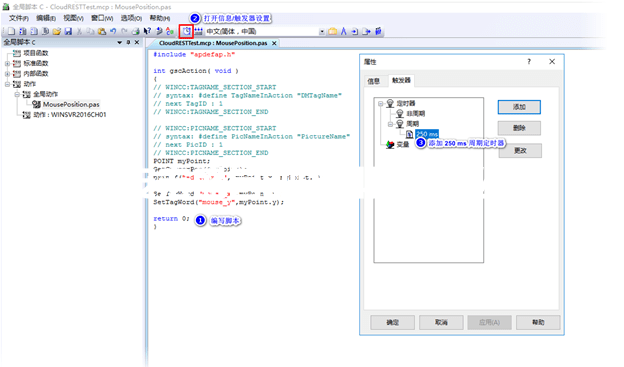Collapse the 动作 tree node
This screenshot has width=624, height=367.
[x=7, y=84]
